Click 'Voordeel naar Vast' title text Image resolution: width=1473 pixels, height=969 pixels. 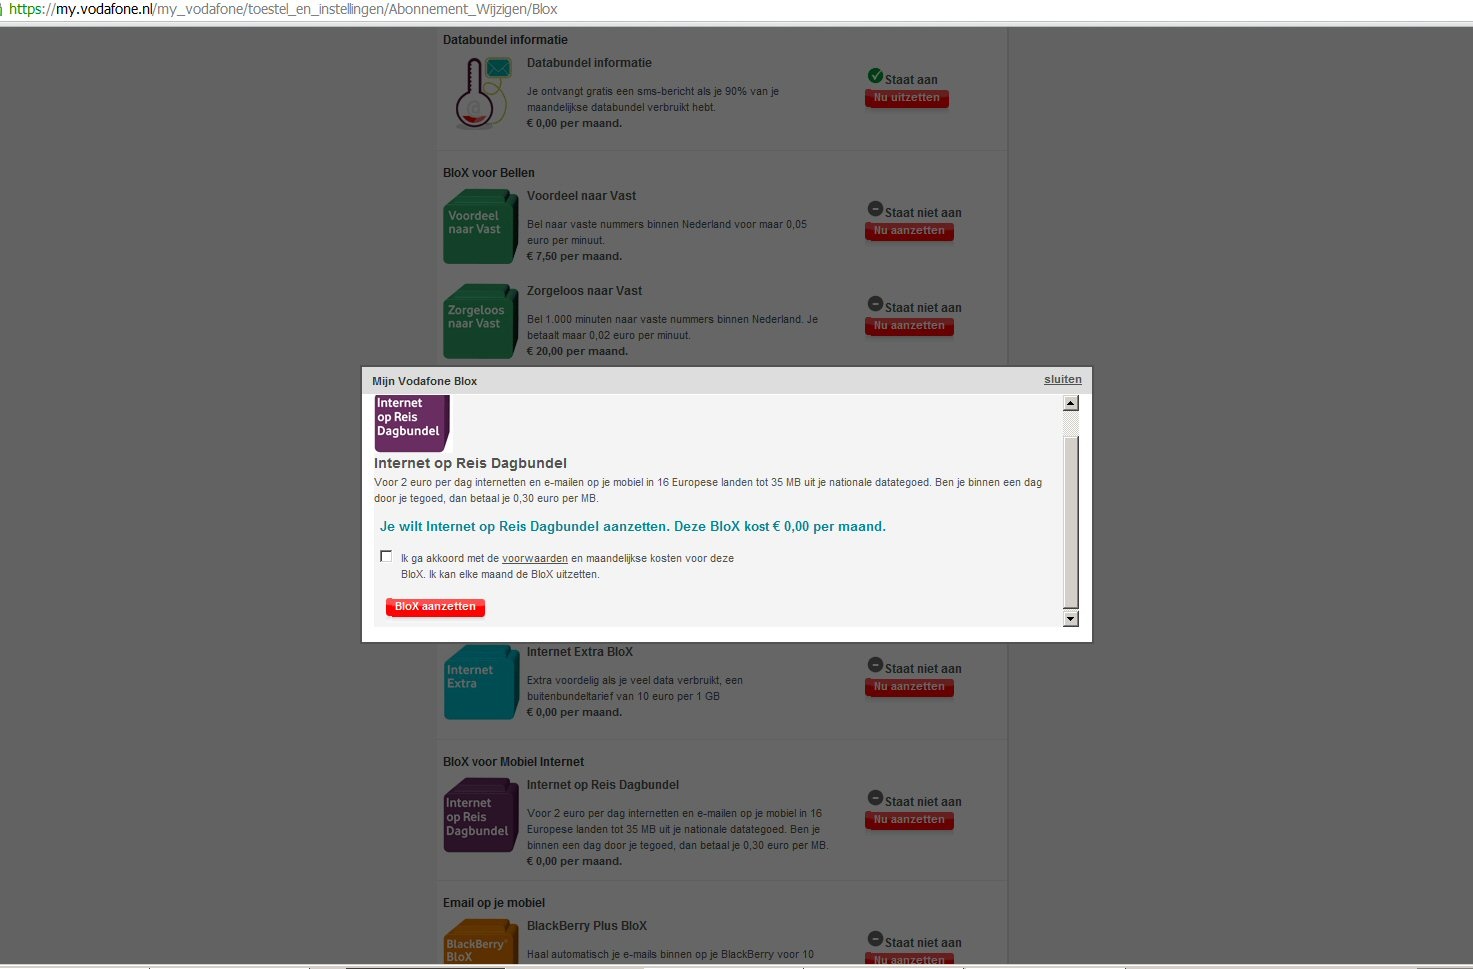[x=581, y=196]
